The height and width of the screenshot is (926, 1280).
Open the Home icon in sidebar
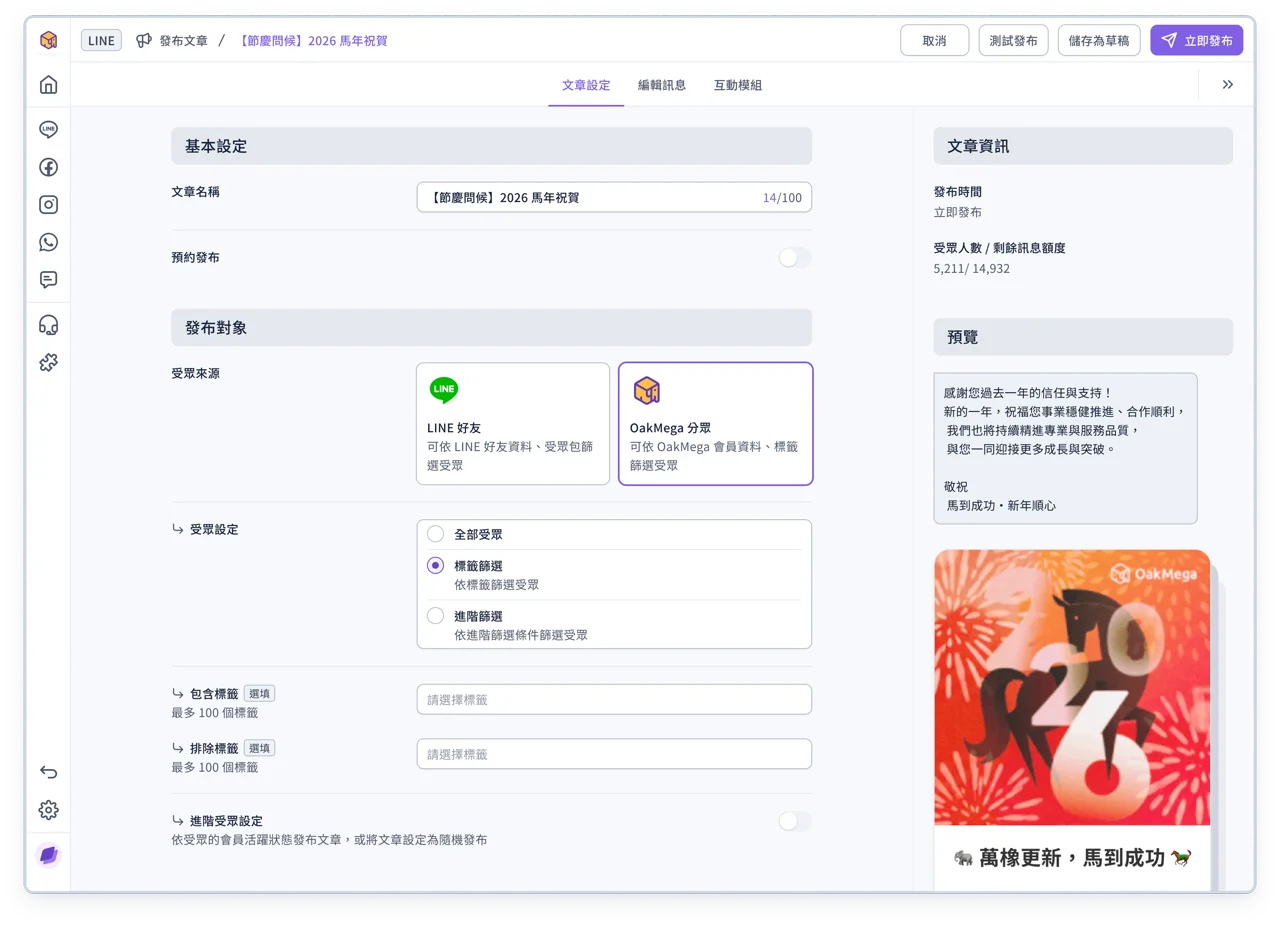48,85
